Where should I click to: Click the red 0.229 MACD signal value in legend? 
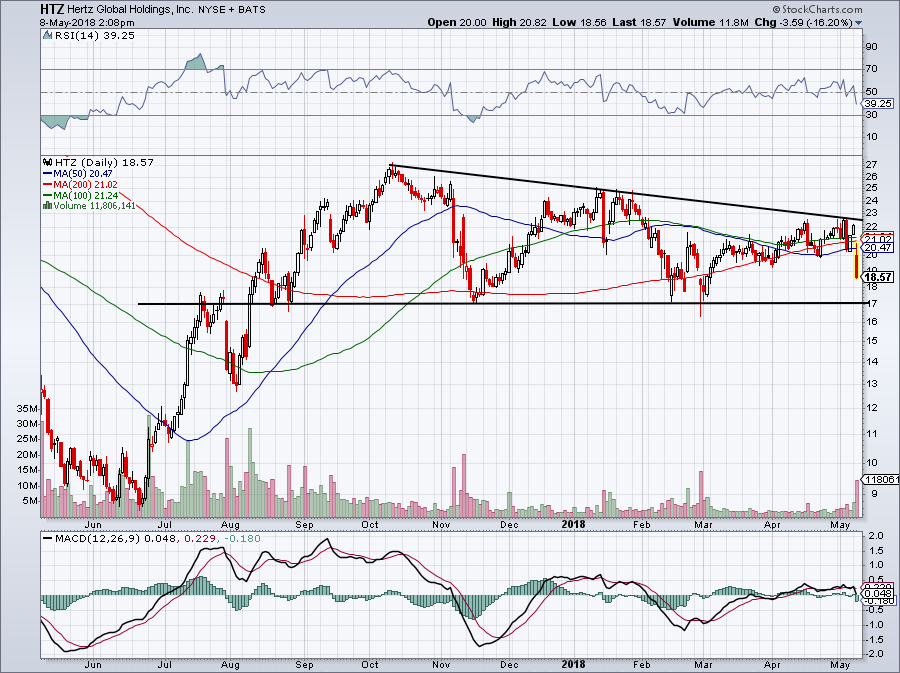pyautogui.click(x=201, y=539)
